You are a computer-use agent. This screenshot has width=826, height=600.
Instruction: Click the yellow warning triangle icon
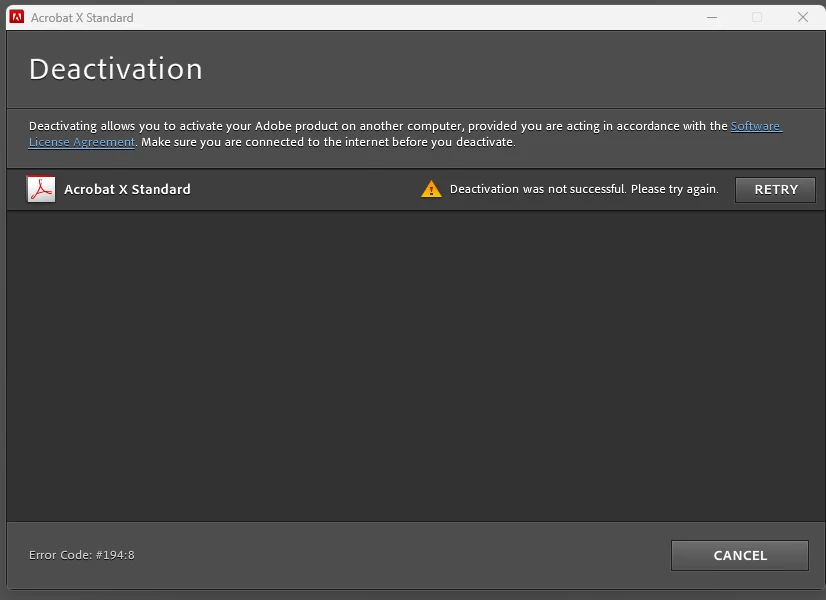pyautogui.click(x=431, y=189)
